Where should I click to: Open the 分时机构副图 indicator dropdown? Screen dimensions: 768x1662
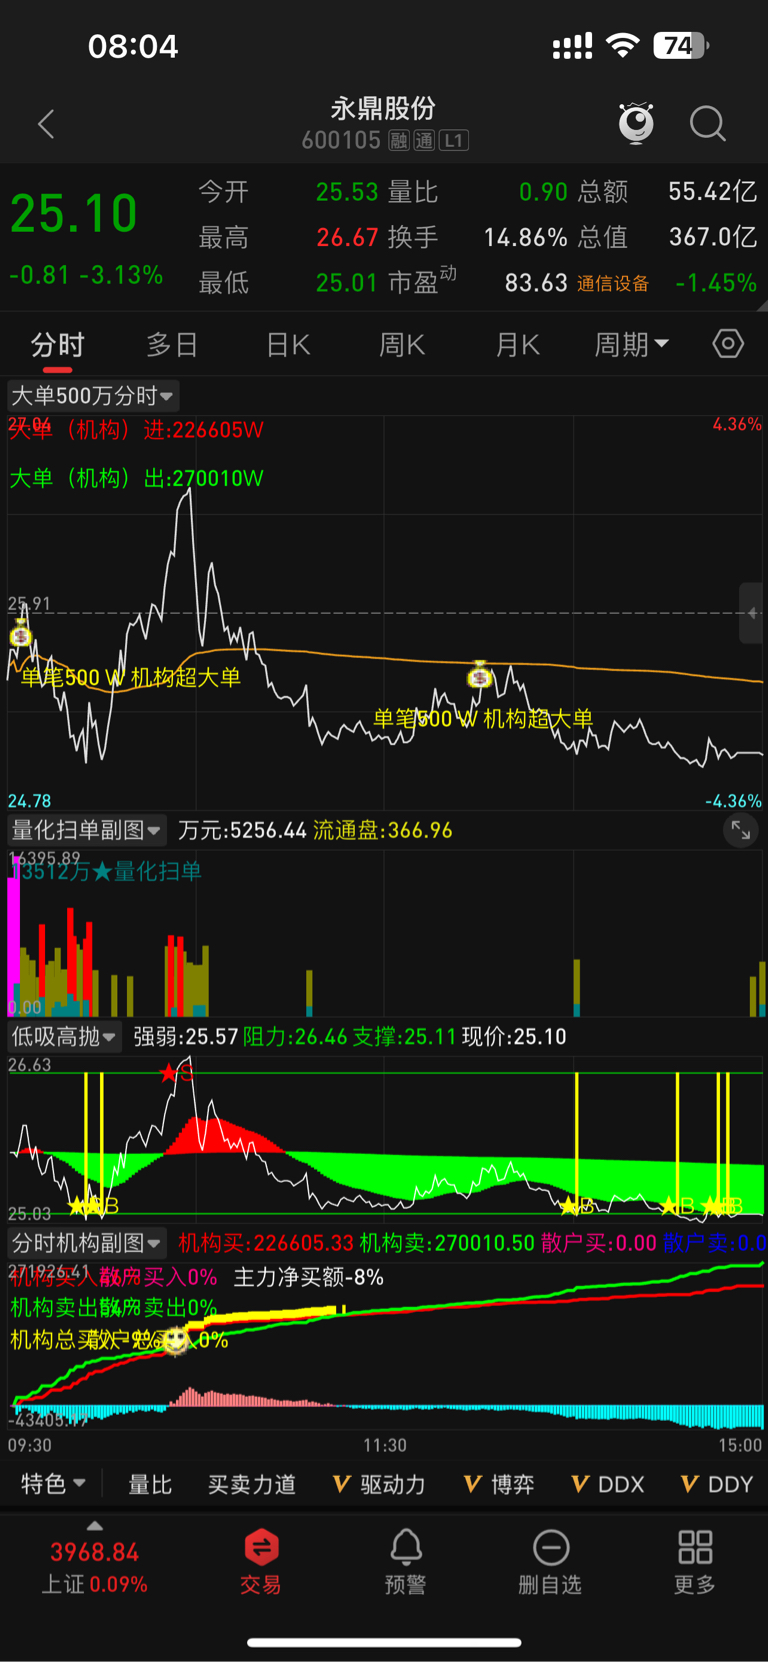86,1243
